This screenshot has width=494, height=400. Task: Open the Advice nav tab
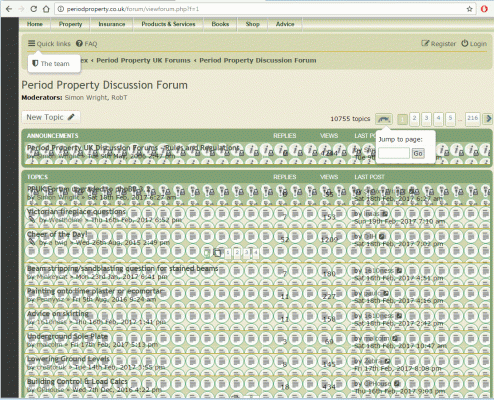pos(285,24)
